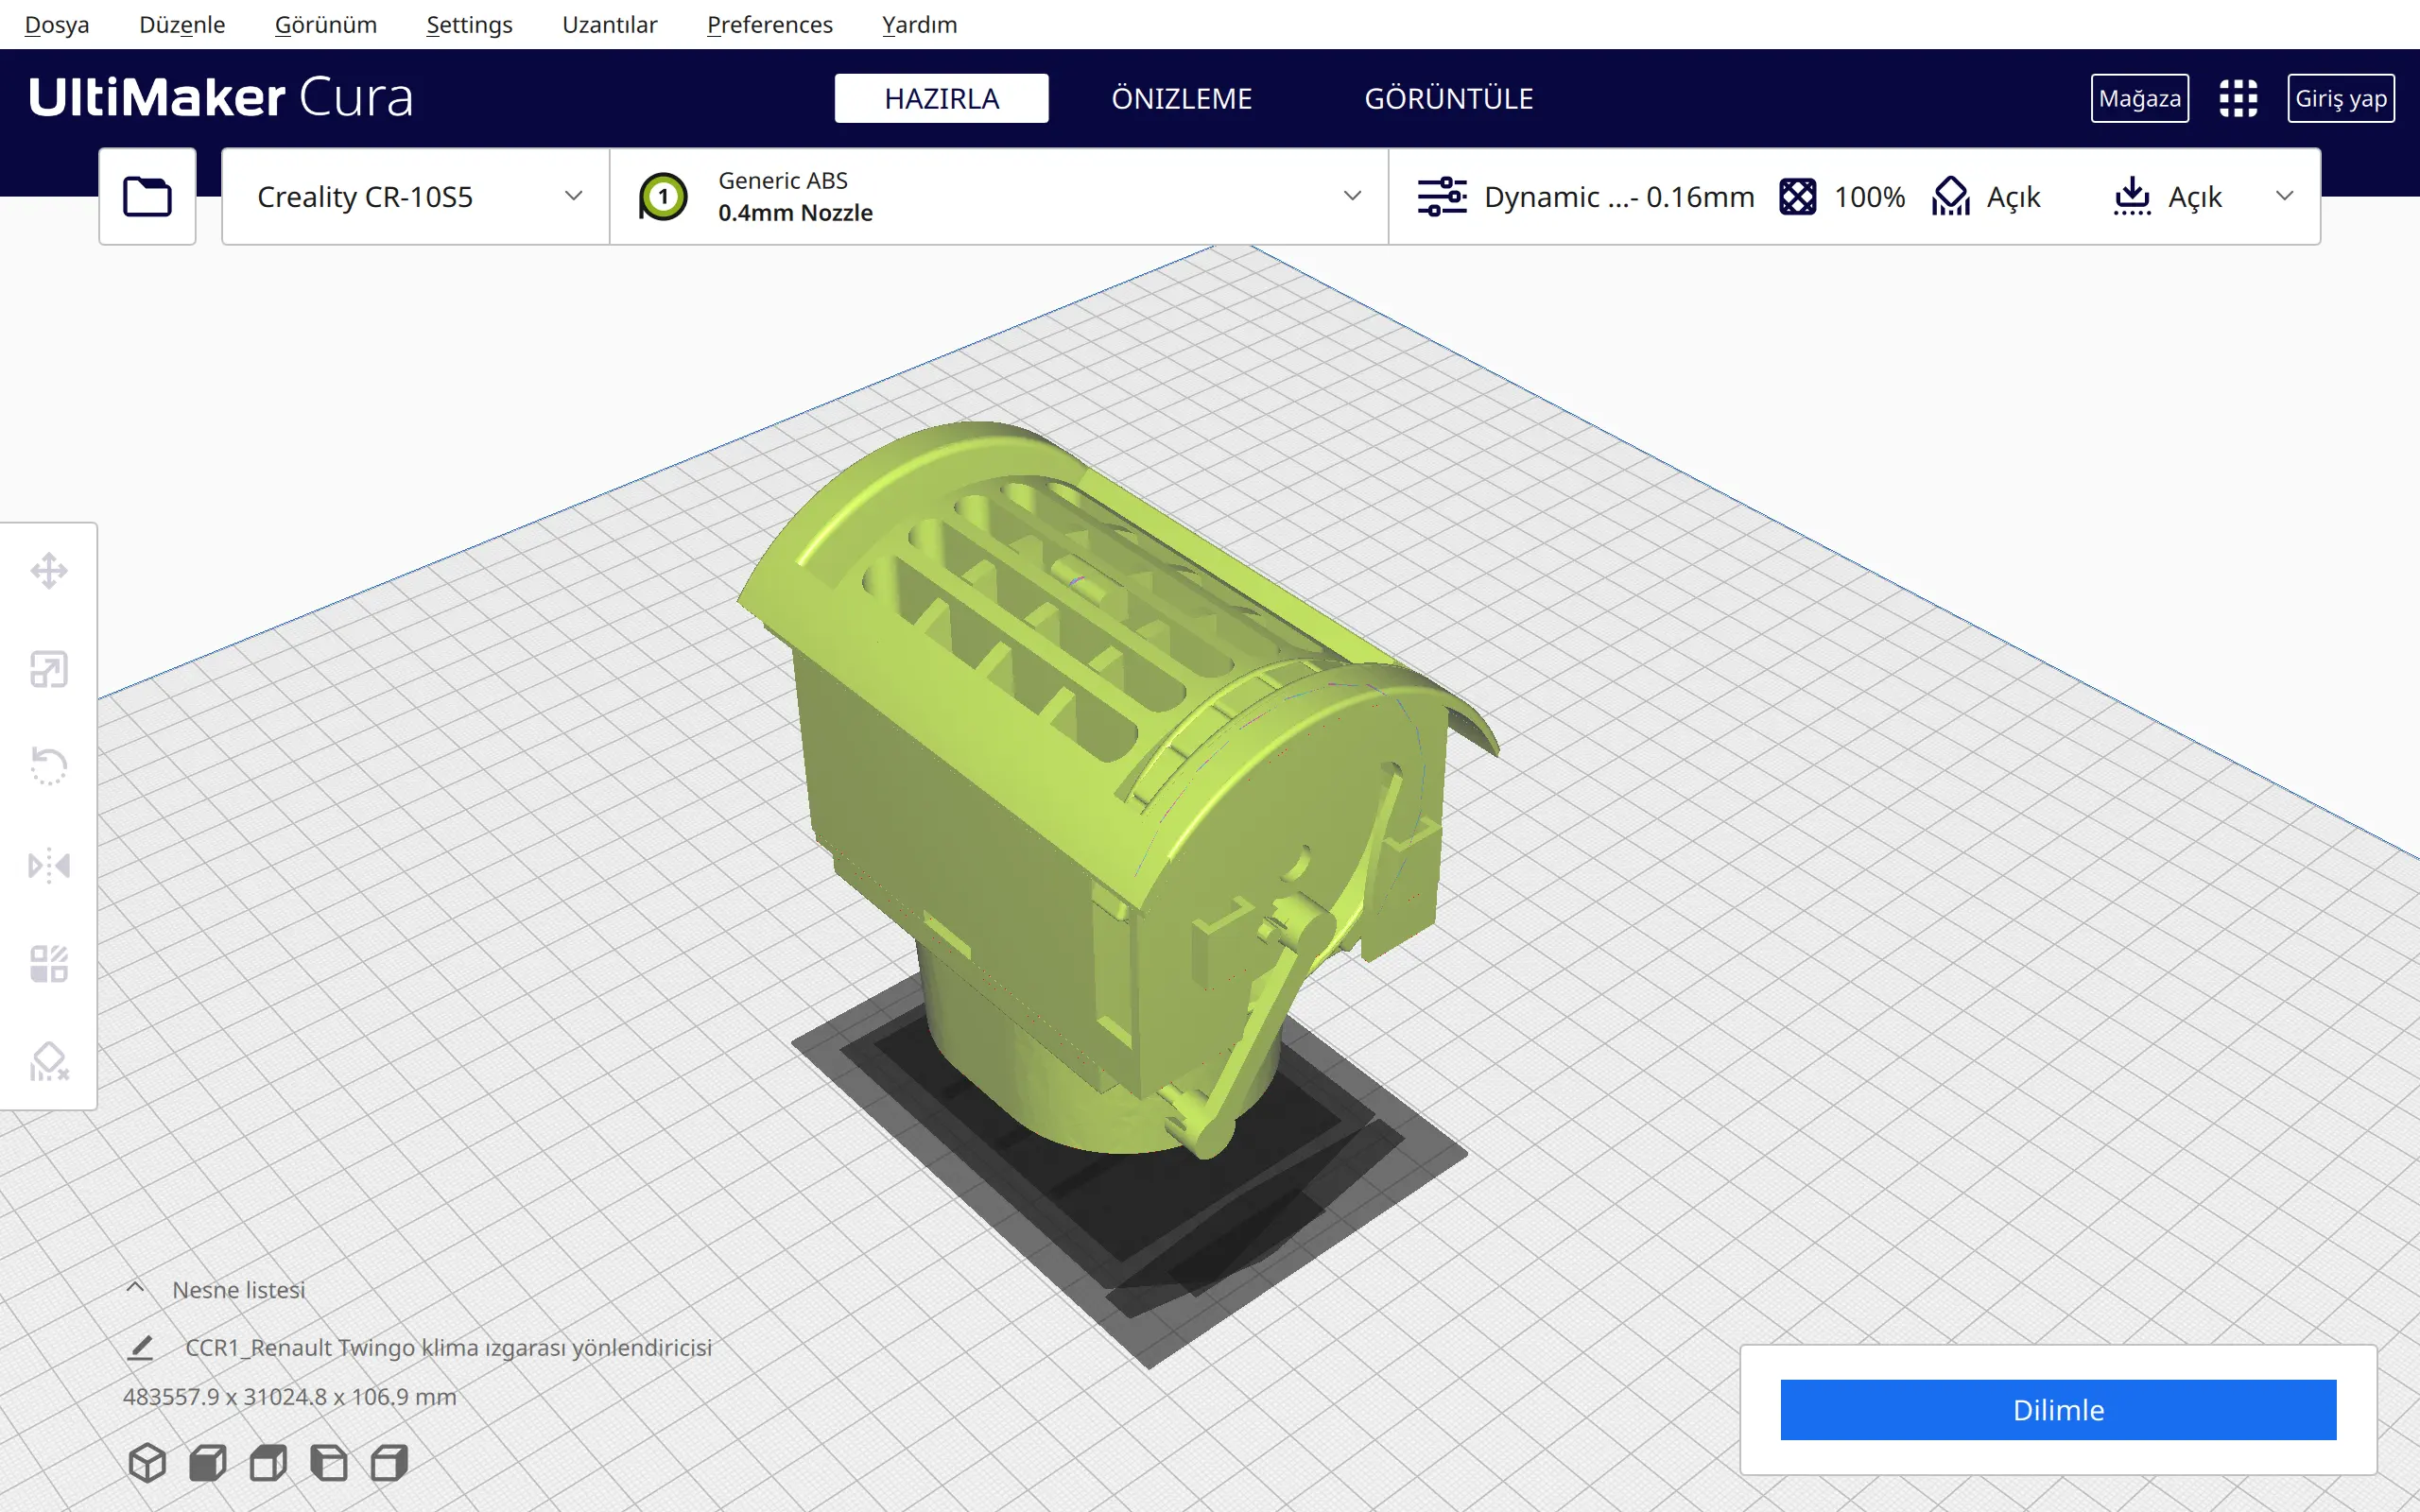
Task: Open the Dosya menu
Action: point(57,24)
